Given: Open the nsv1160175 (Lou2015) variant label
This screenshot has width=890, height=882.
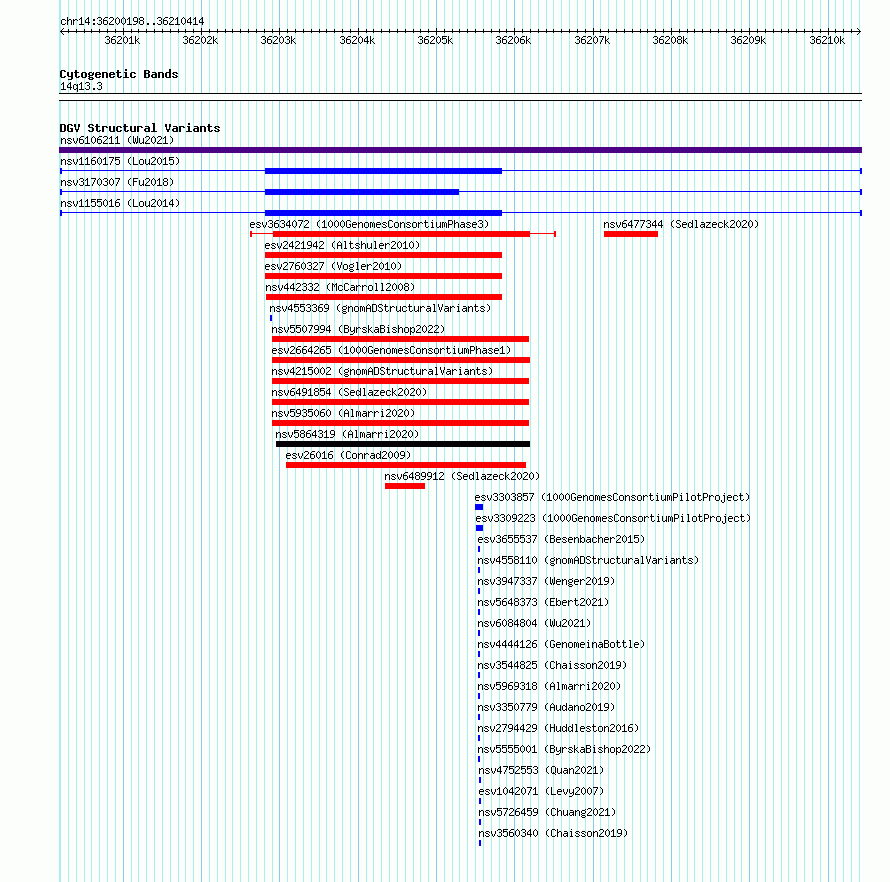Looking at the screenshot, I should (x=120, y=161).
